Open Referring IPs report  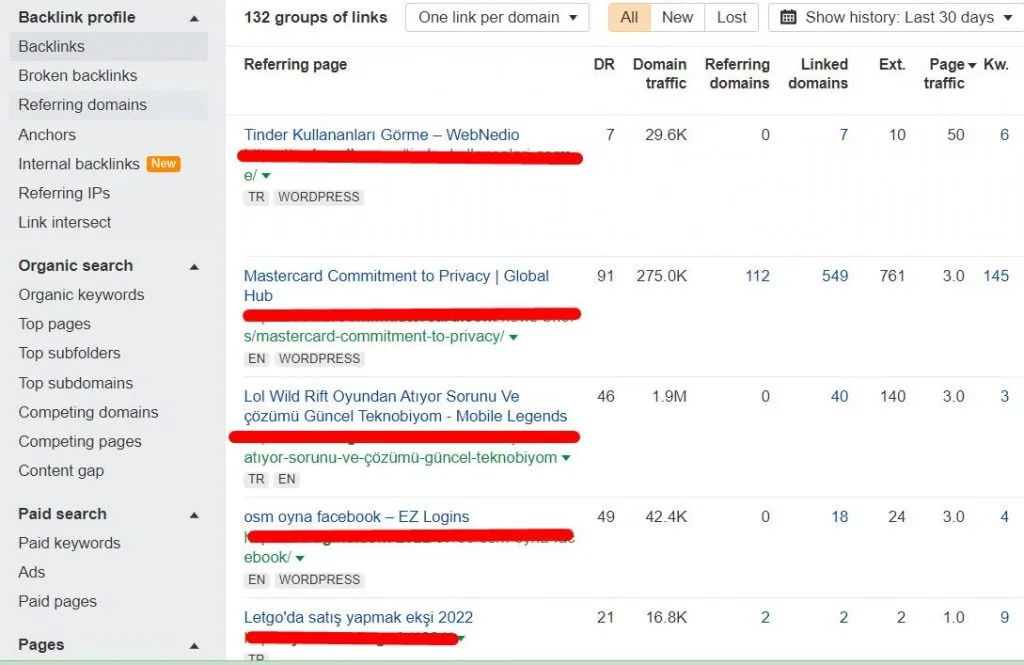(x=64, y=193)
